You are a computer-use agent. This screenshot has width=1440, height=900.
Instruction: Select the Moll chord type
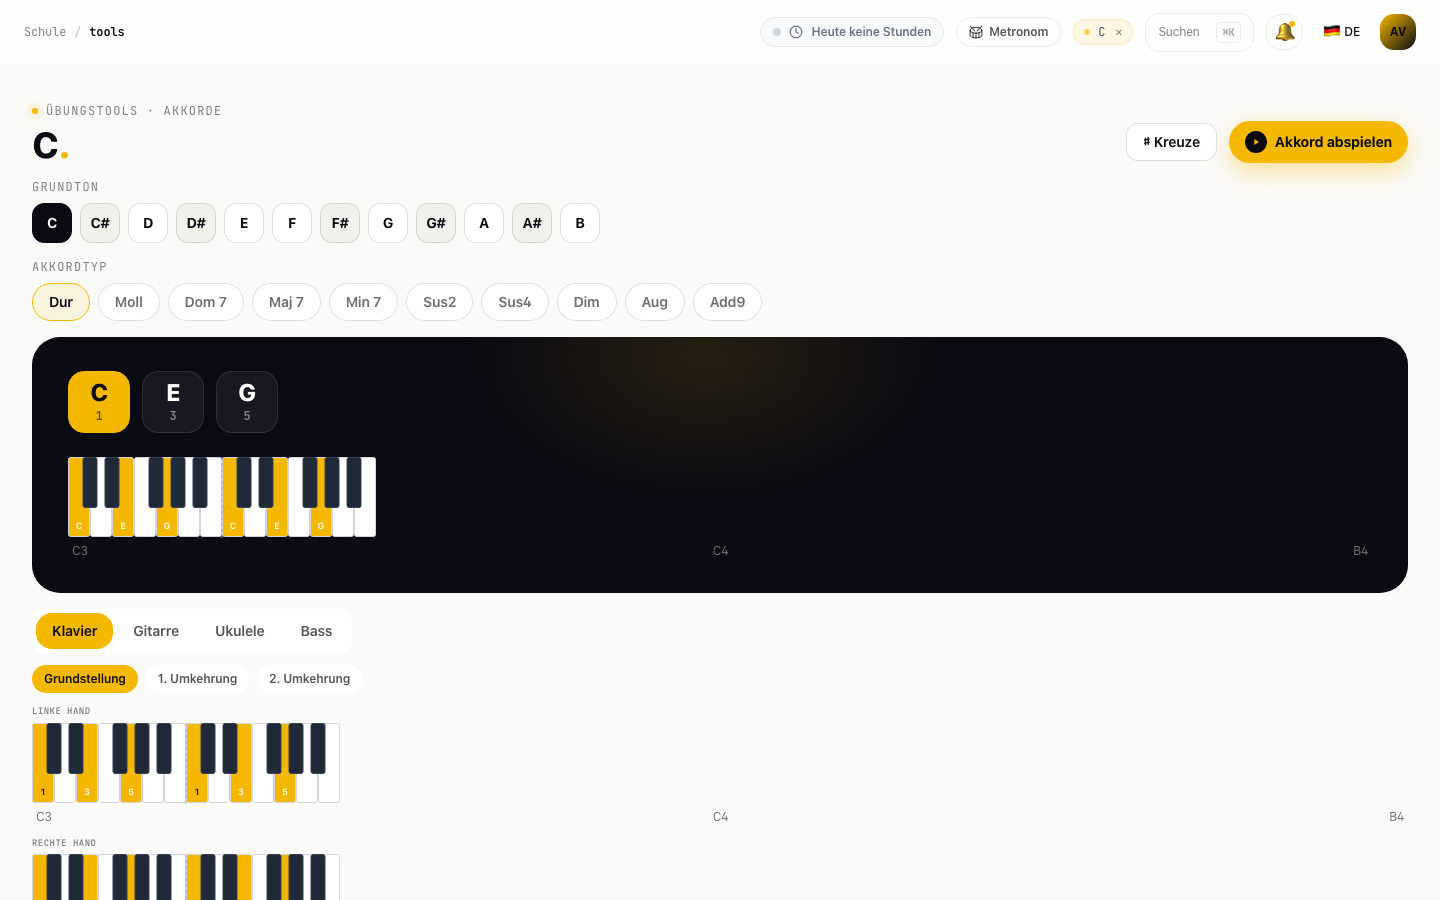129,302
